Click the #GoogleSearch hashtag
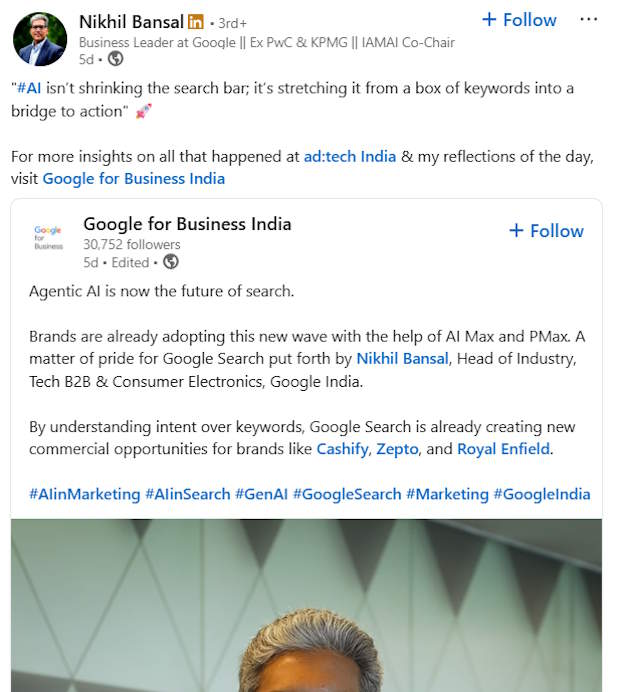Viewport: 618px width, 692px height. (x=347, y=494)
